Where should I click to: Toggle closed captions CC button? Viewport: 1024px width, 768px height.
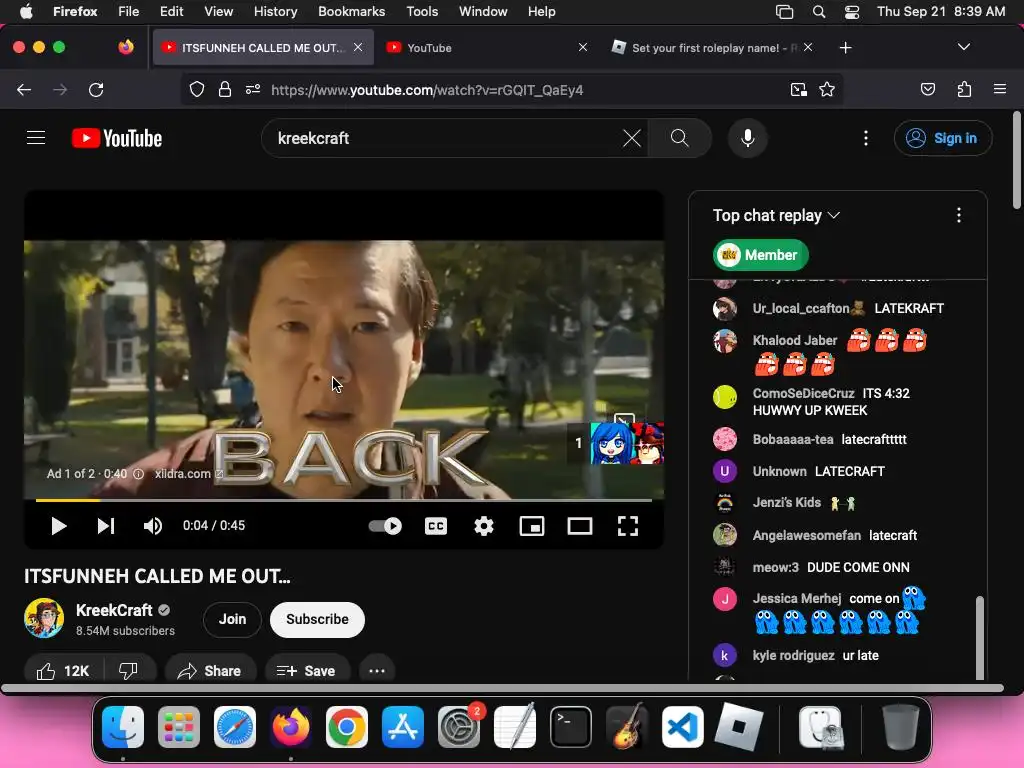point(436,526)
